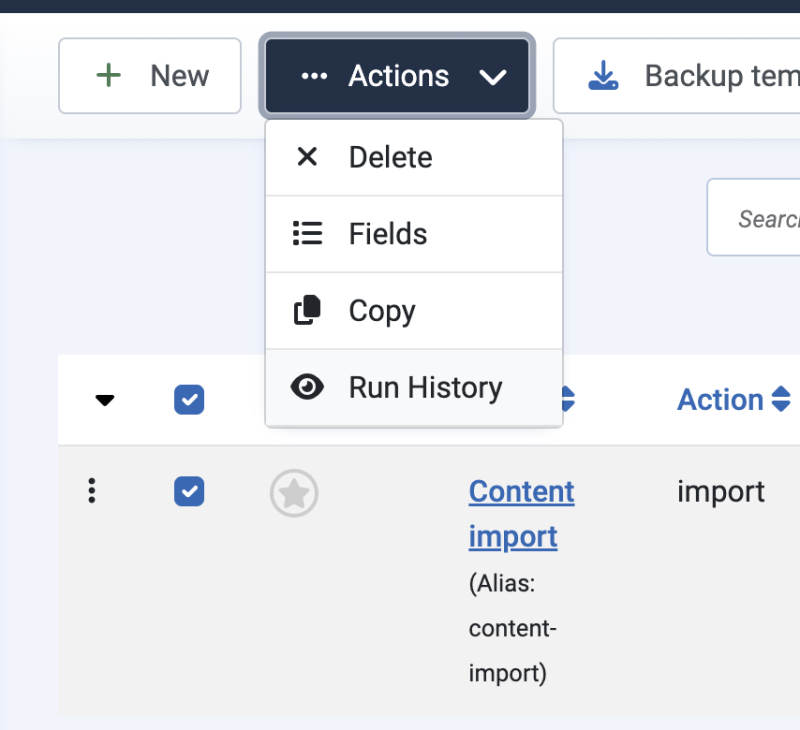Screen dimensions: 800x730
Task: Select Run History in Actions menu
Action: tap(414, 387)
